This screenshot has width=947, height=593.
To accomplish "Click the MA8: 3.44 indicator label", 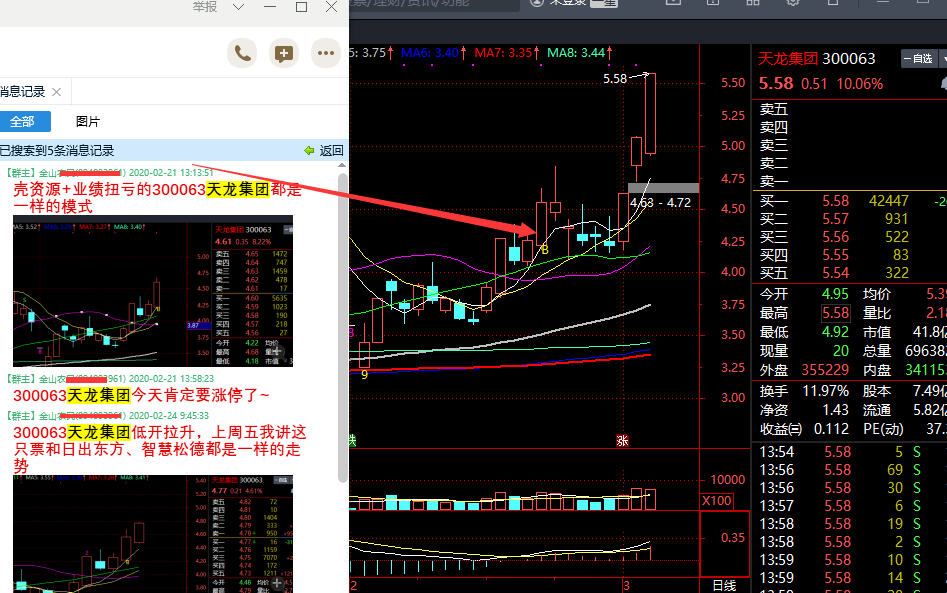I will [576, 53].
